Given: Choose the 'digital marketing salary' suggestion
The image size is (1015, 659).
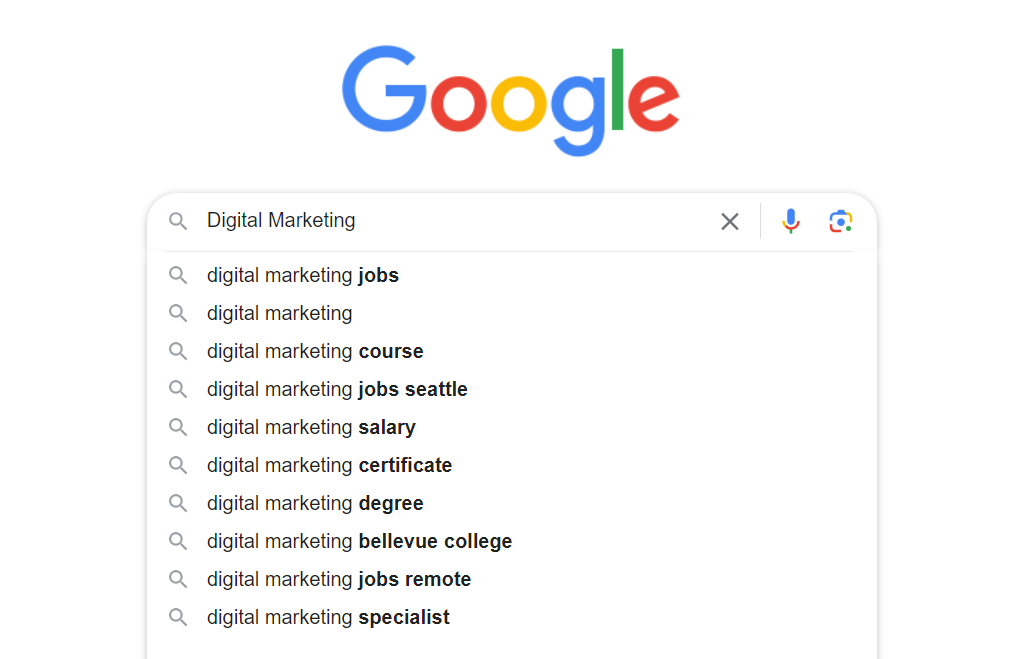Looking at the screenshot, I should (x=310, y=427).
